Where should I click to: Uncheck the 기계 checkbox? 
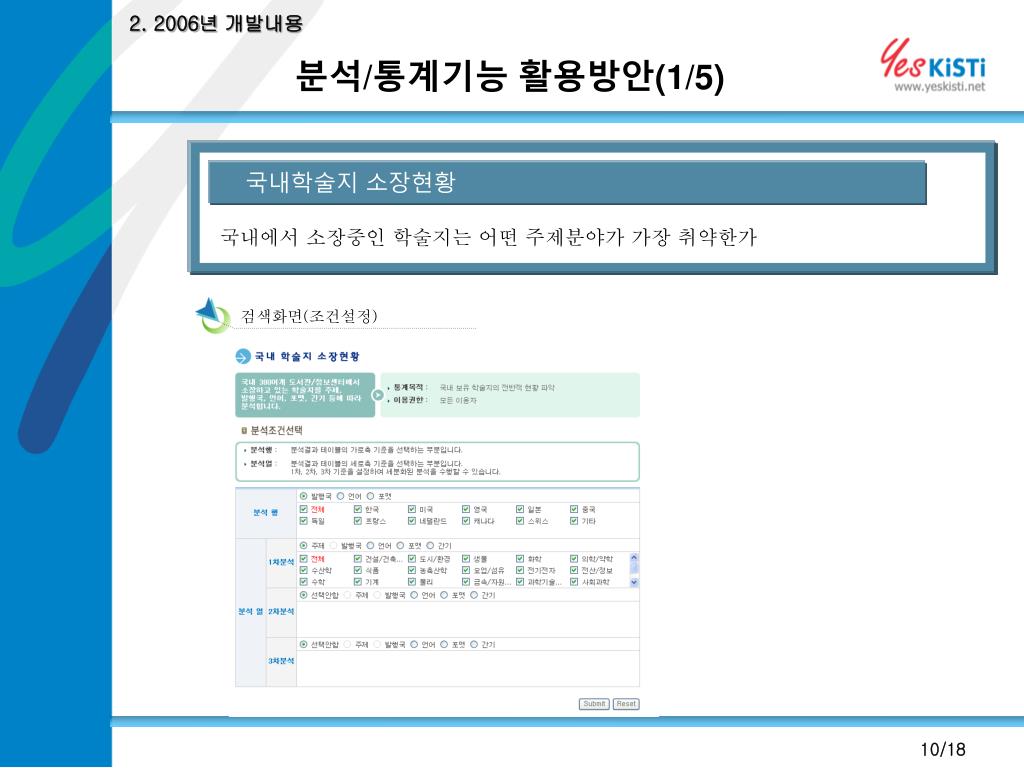(358, 581)
